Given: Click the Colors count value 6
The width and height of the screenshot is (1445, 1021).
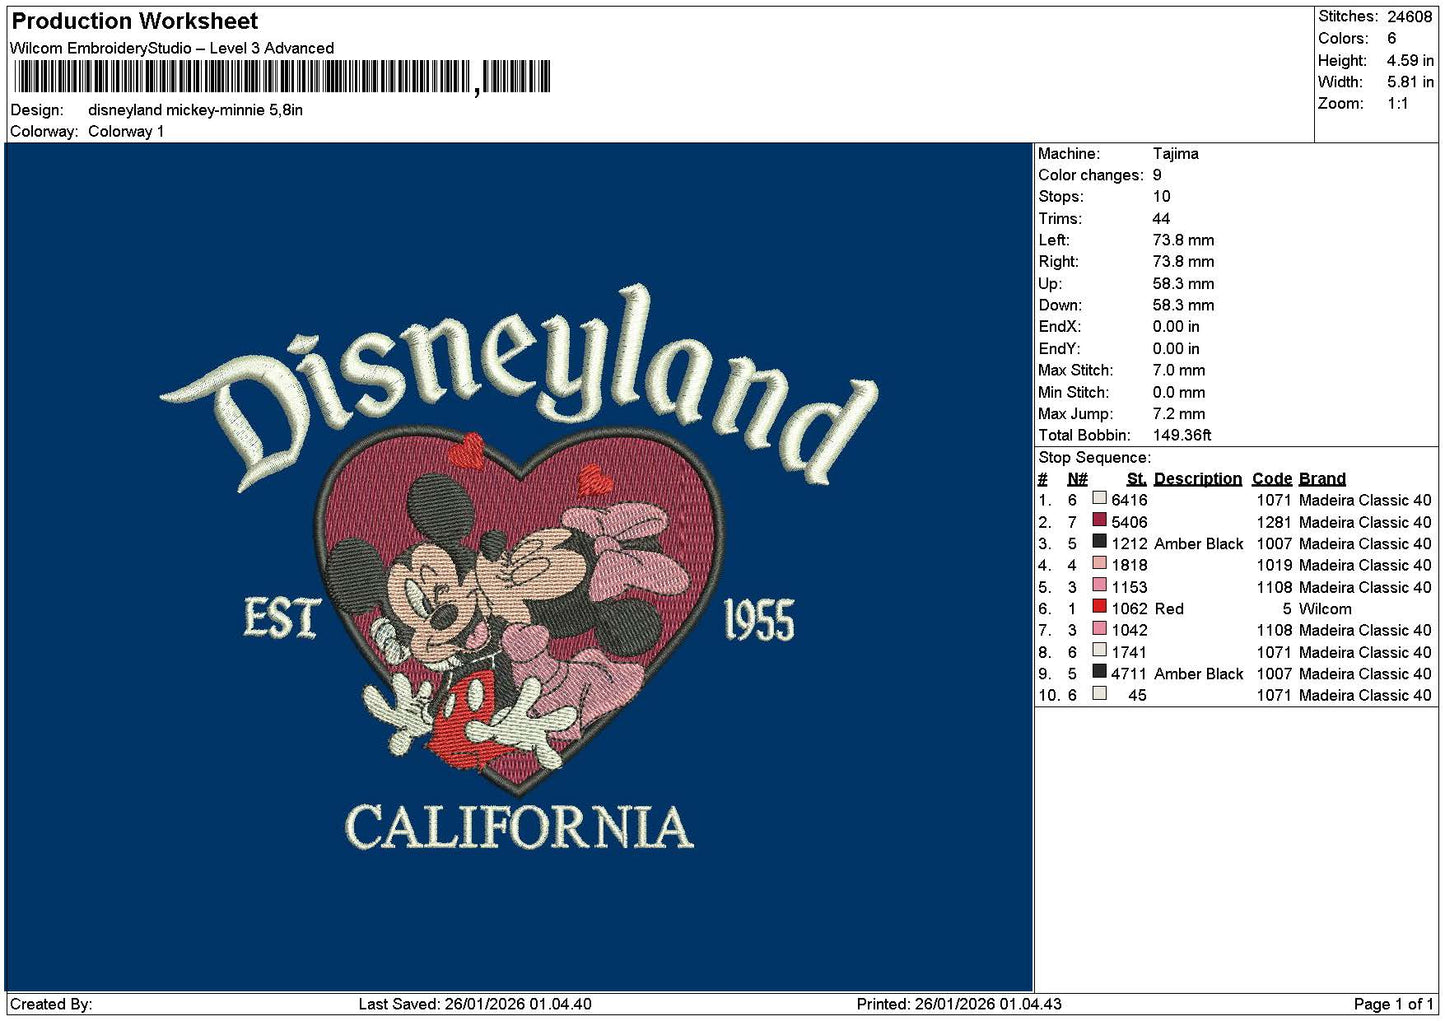Looking at the screenshot, I should click(x=1391, y=38).
